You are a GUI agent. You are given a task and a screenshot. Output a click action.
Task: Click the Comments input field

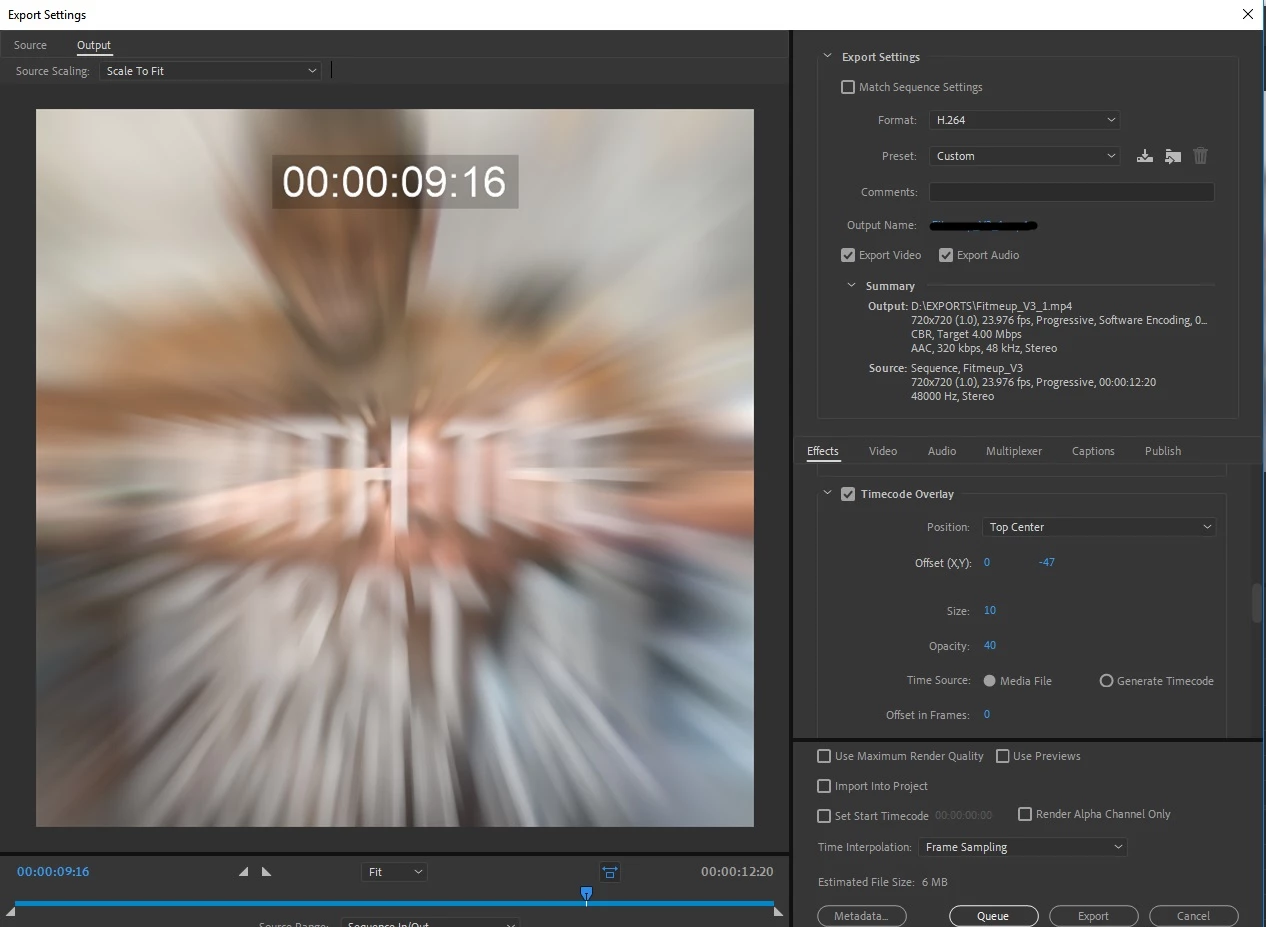point(1071,192)
